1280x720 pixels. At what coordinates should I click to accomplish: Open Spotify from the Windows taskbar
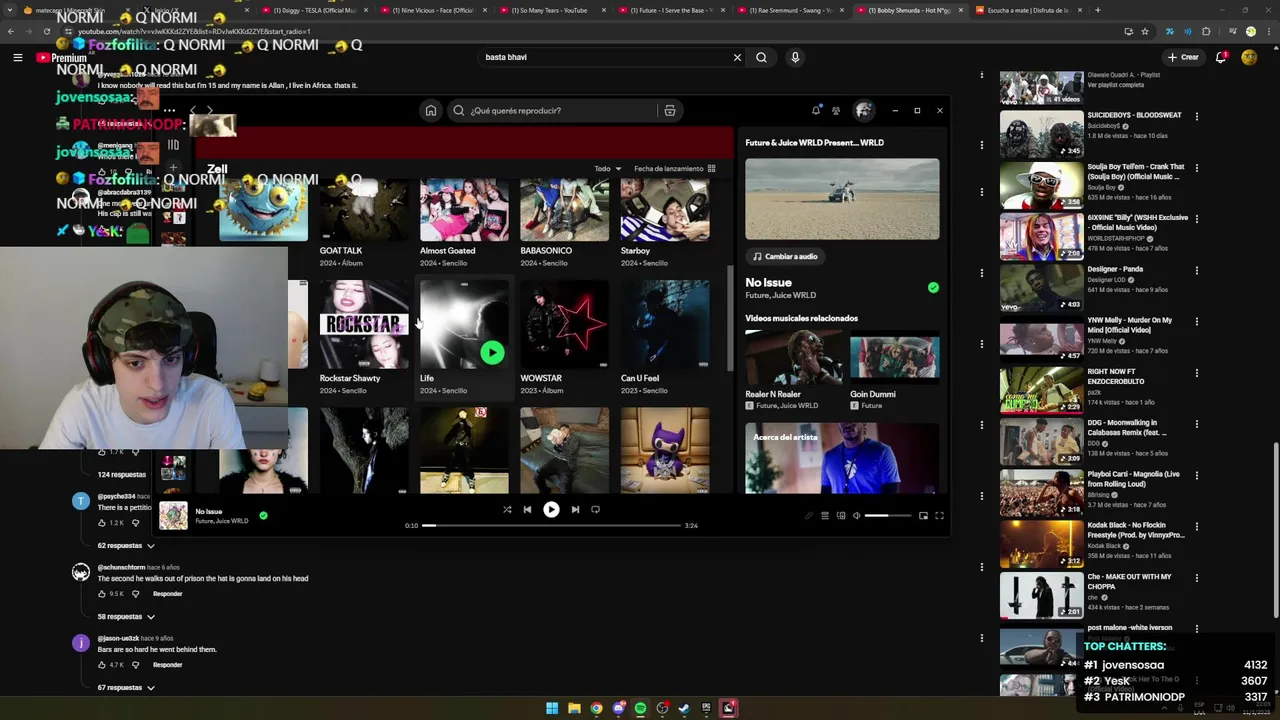pyautogui.click(x=640, y=708)
